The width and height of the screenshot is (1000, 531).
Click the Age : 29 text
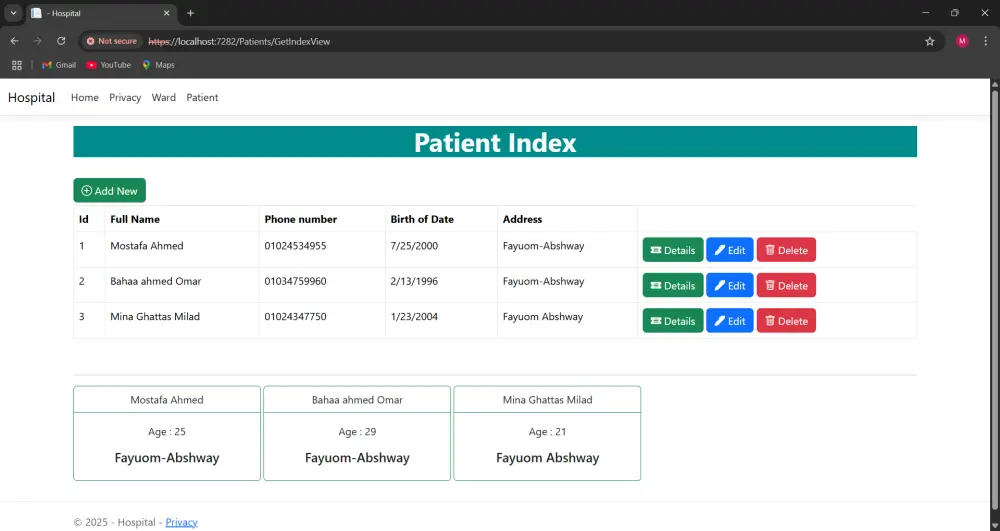357,432
